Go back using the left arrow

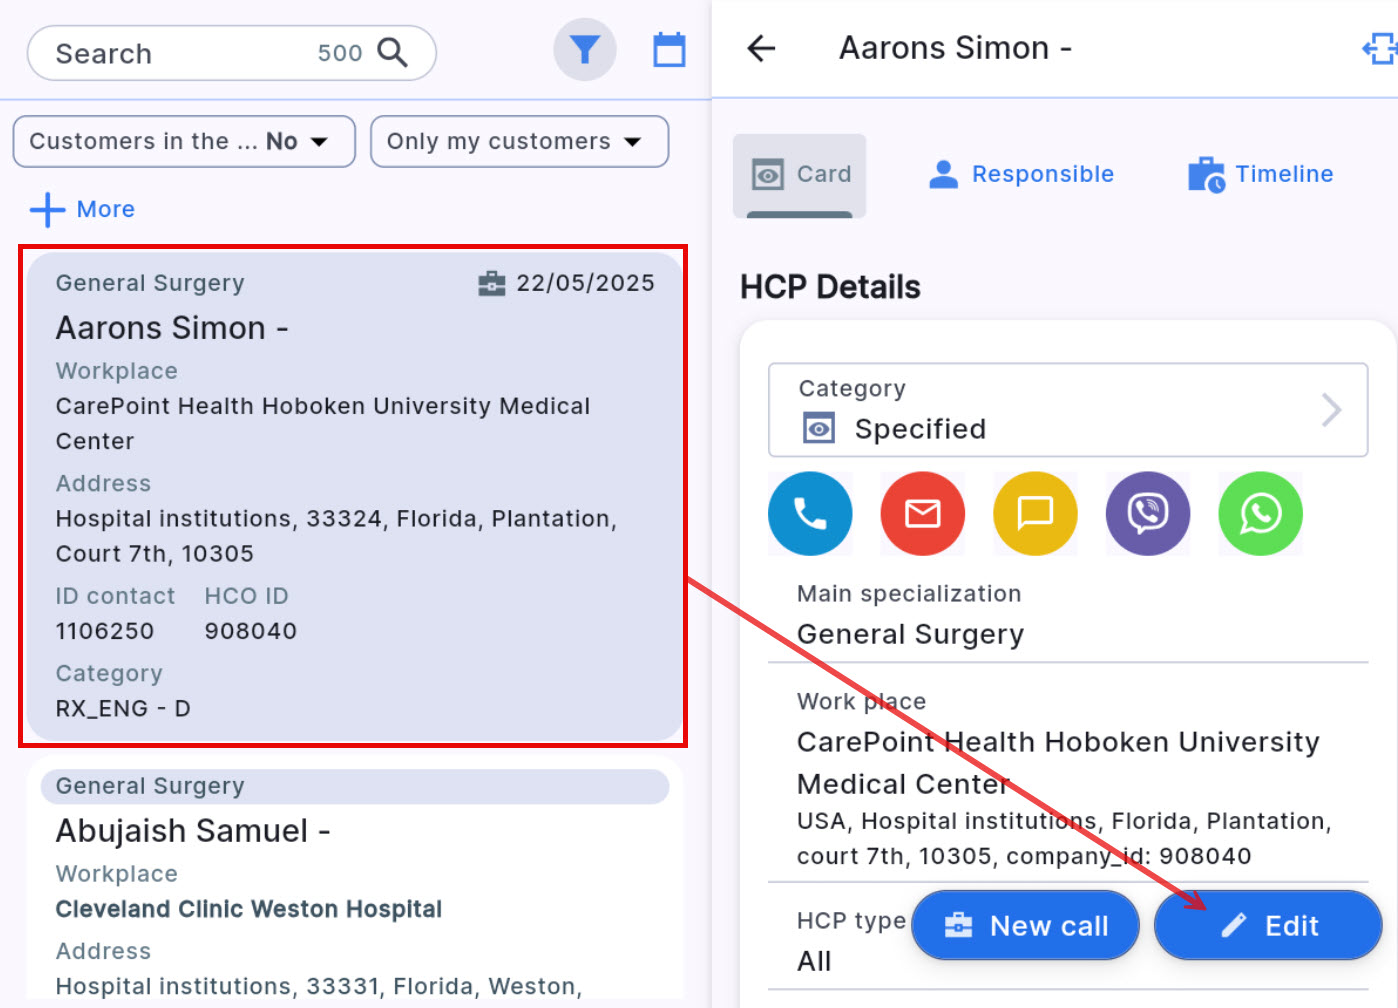(761, 47)
